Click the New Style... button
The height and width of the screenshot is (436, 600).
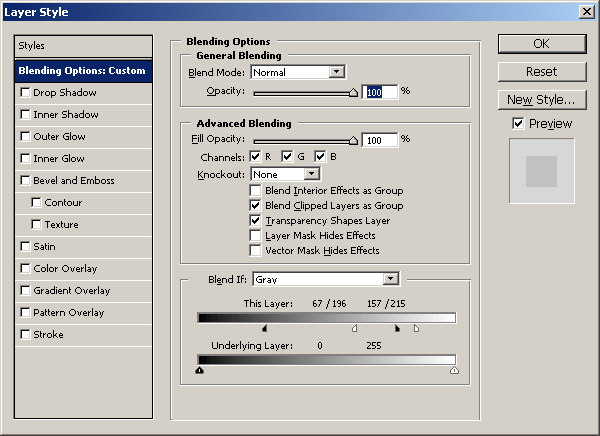pos(541,100)
